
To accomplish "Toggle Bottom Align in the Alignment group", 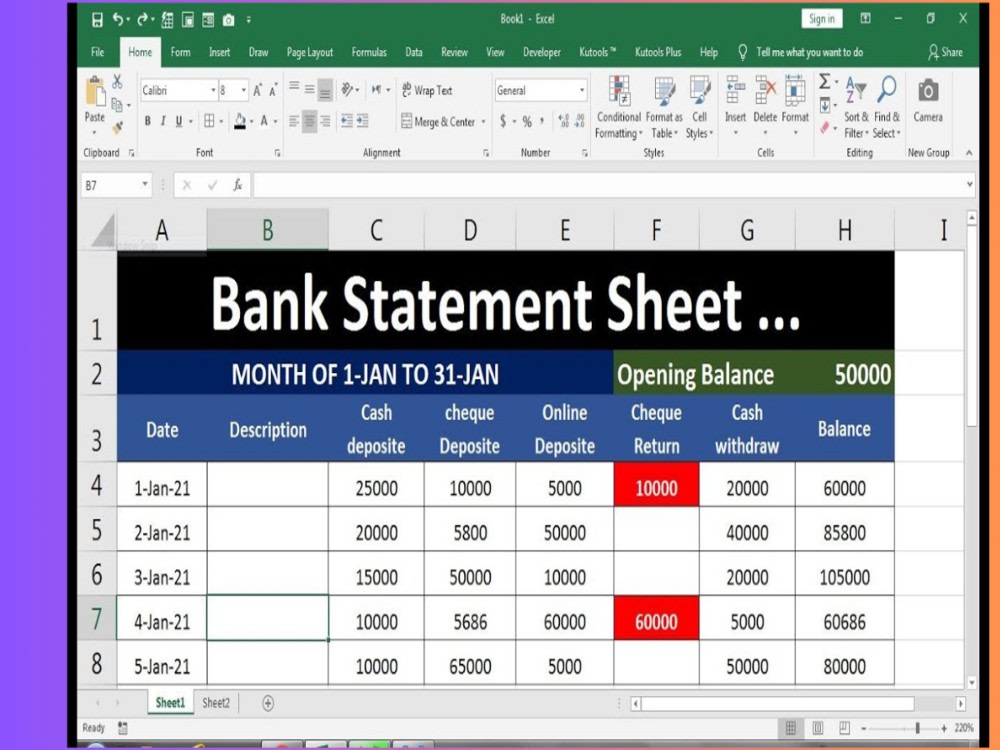I will [325, 90].
